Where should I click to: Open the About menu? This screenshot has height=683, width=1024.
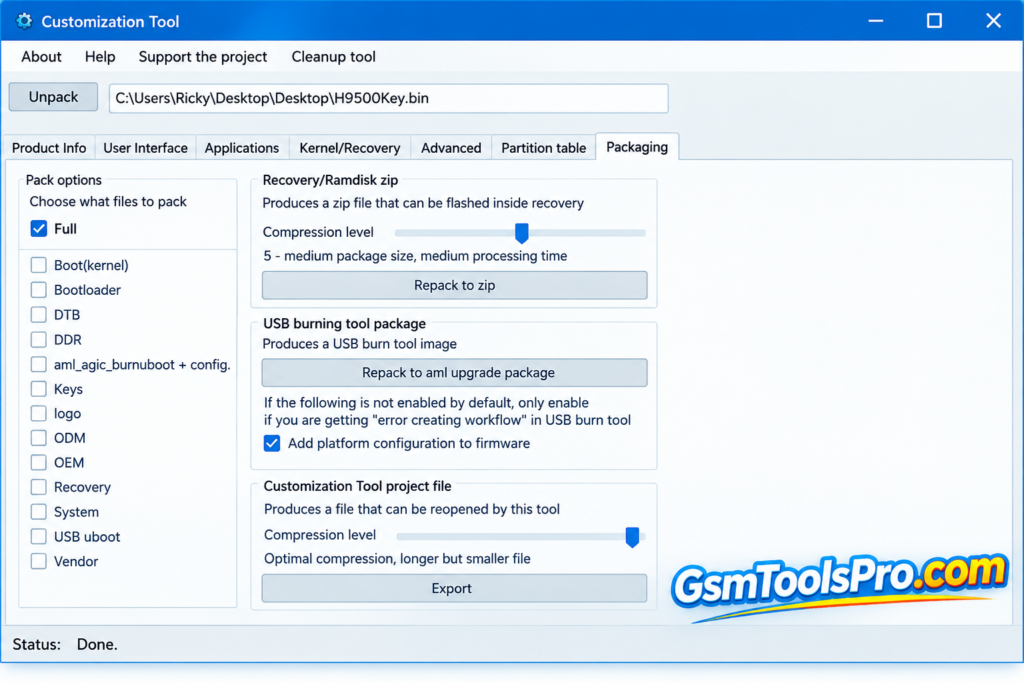click(x=41, y=57)
